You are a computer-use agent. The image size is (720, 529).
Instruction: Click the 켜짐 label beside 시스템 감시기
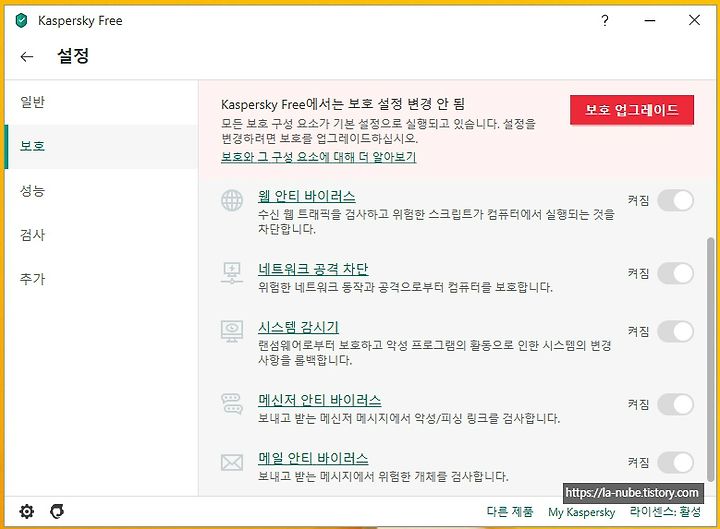click(x=638, y=332)
